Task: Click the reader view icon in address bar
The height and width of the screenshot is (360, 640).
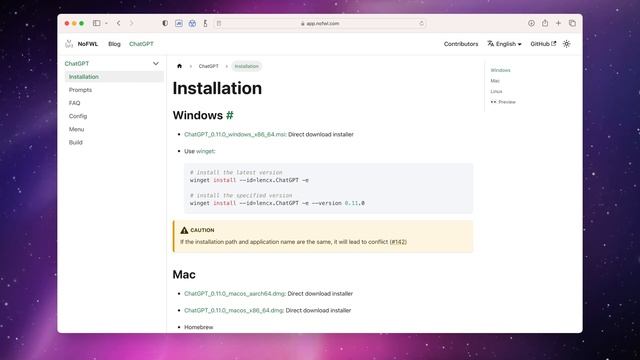Action: 219,23
